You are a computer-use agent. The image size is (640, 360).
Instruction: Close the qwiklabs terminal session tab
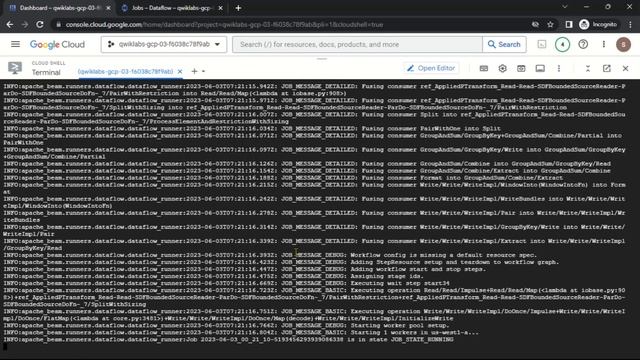tap(180, 71)
